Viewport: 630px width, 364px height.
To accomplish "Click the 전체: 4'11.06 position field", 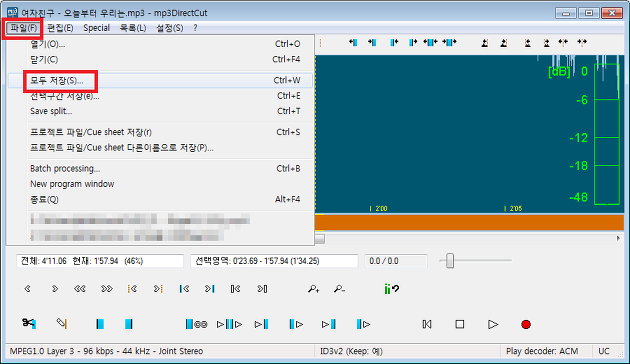I will [x=100, y=261].
